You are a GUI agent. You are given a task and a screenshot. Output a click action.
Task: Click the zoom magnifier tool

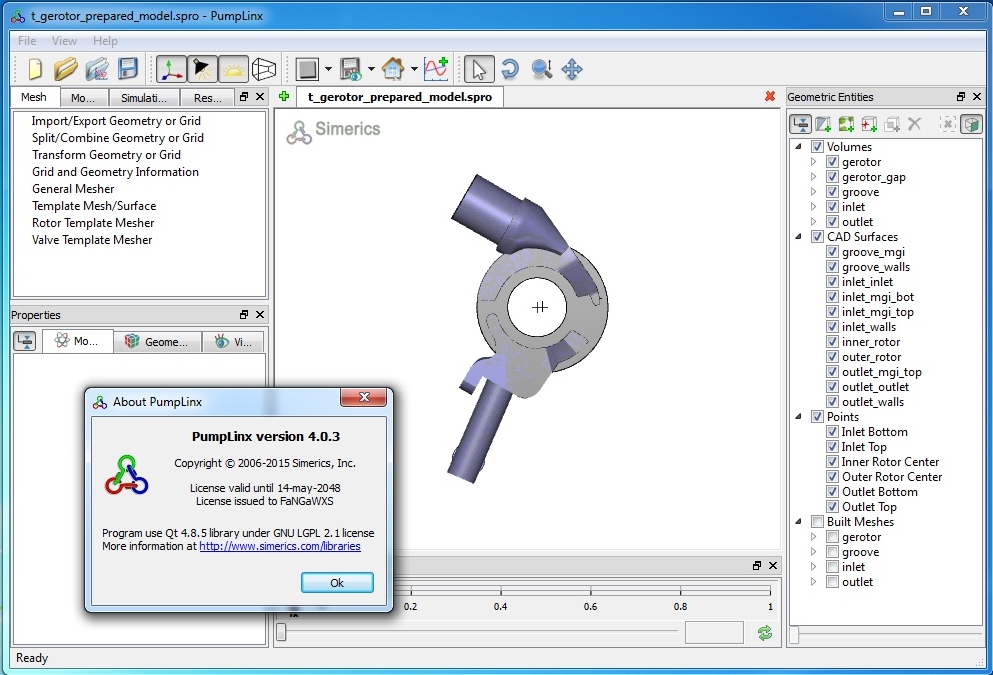coord(541,69)
